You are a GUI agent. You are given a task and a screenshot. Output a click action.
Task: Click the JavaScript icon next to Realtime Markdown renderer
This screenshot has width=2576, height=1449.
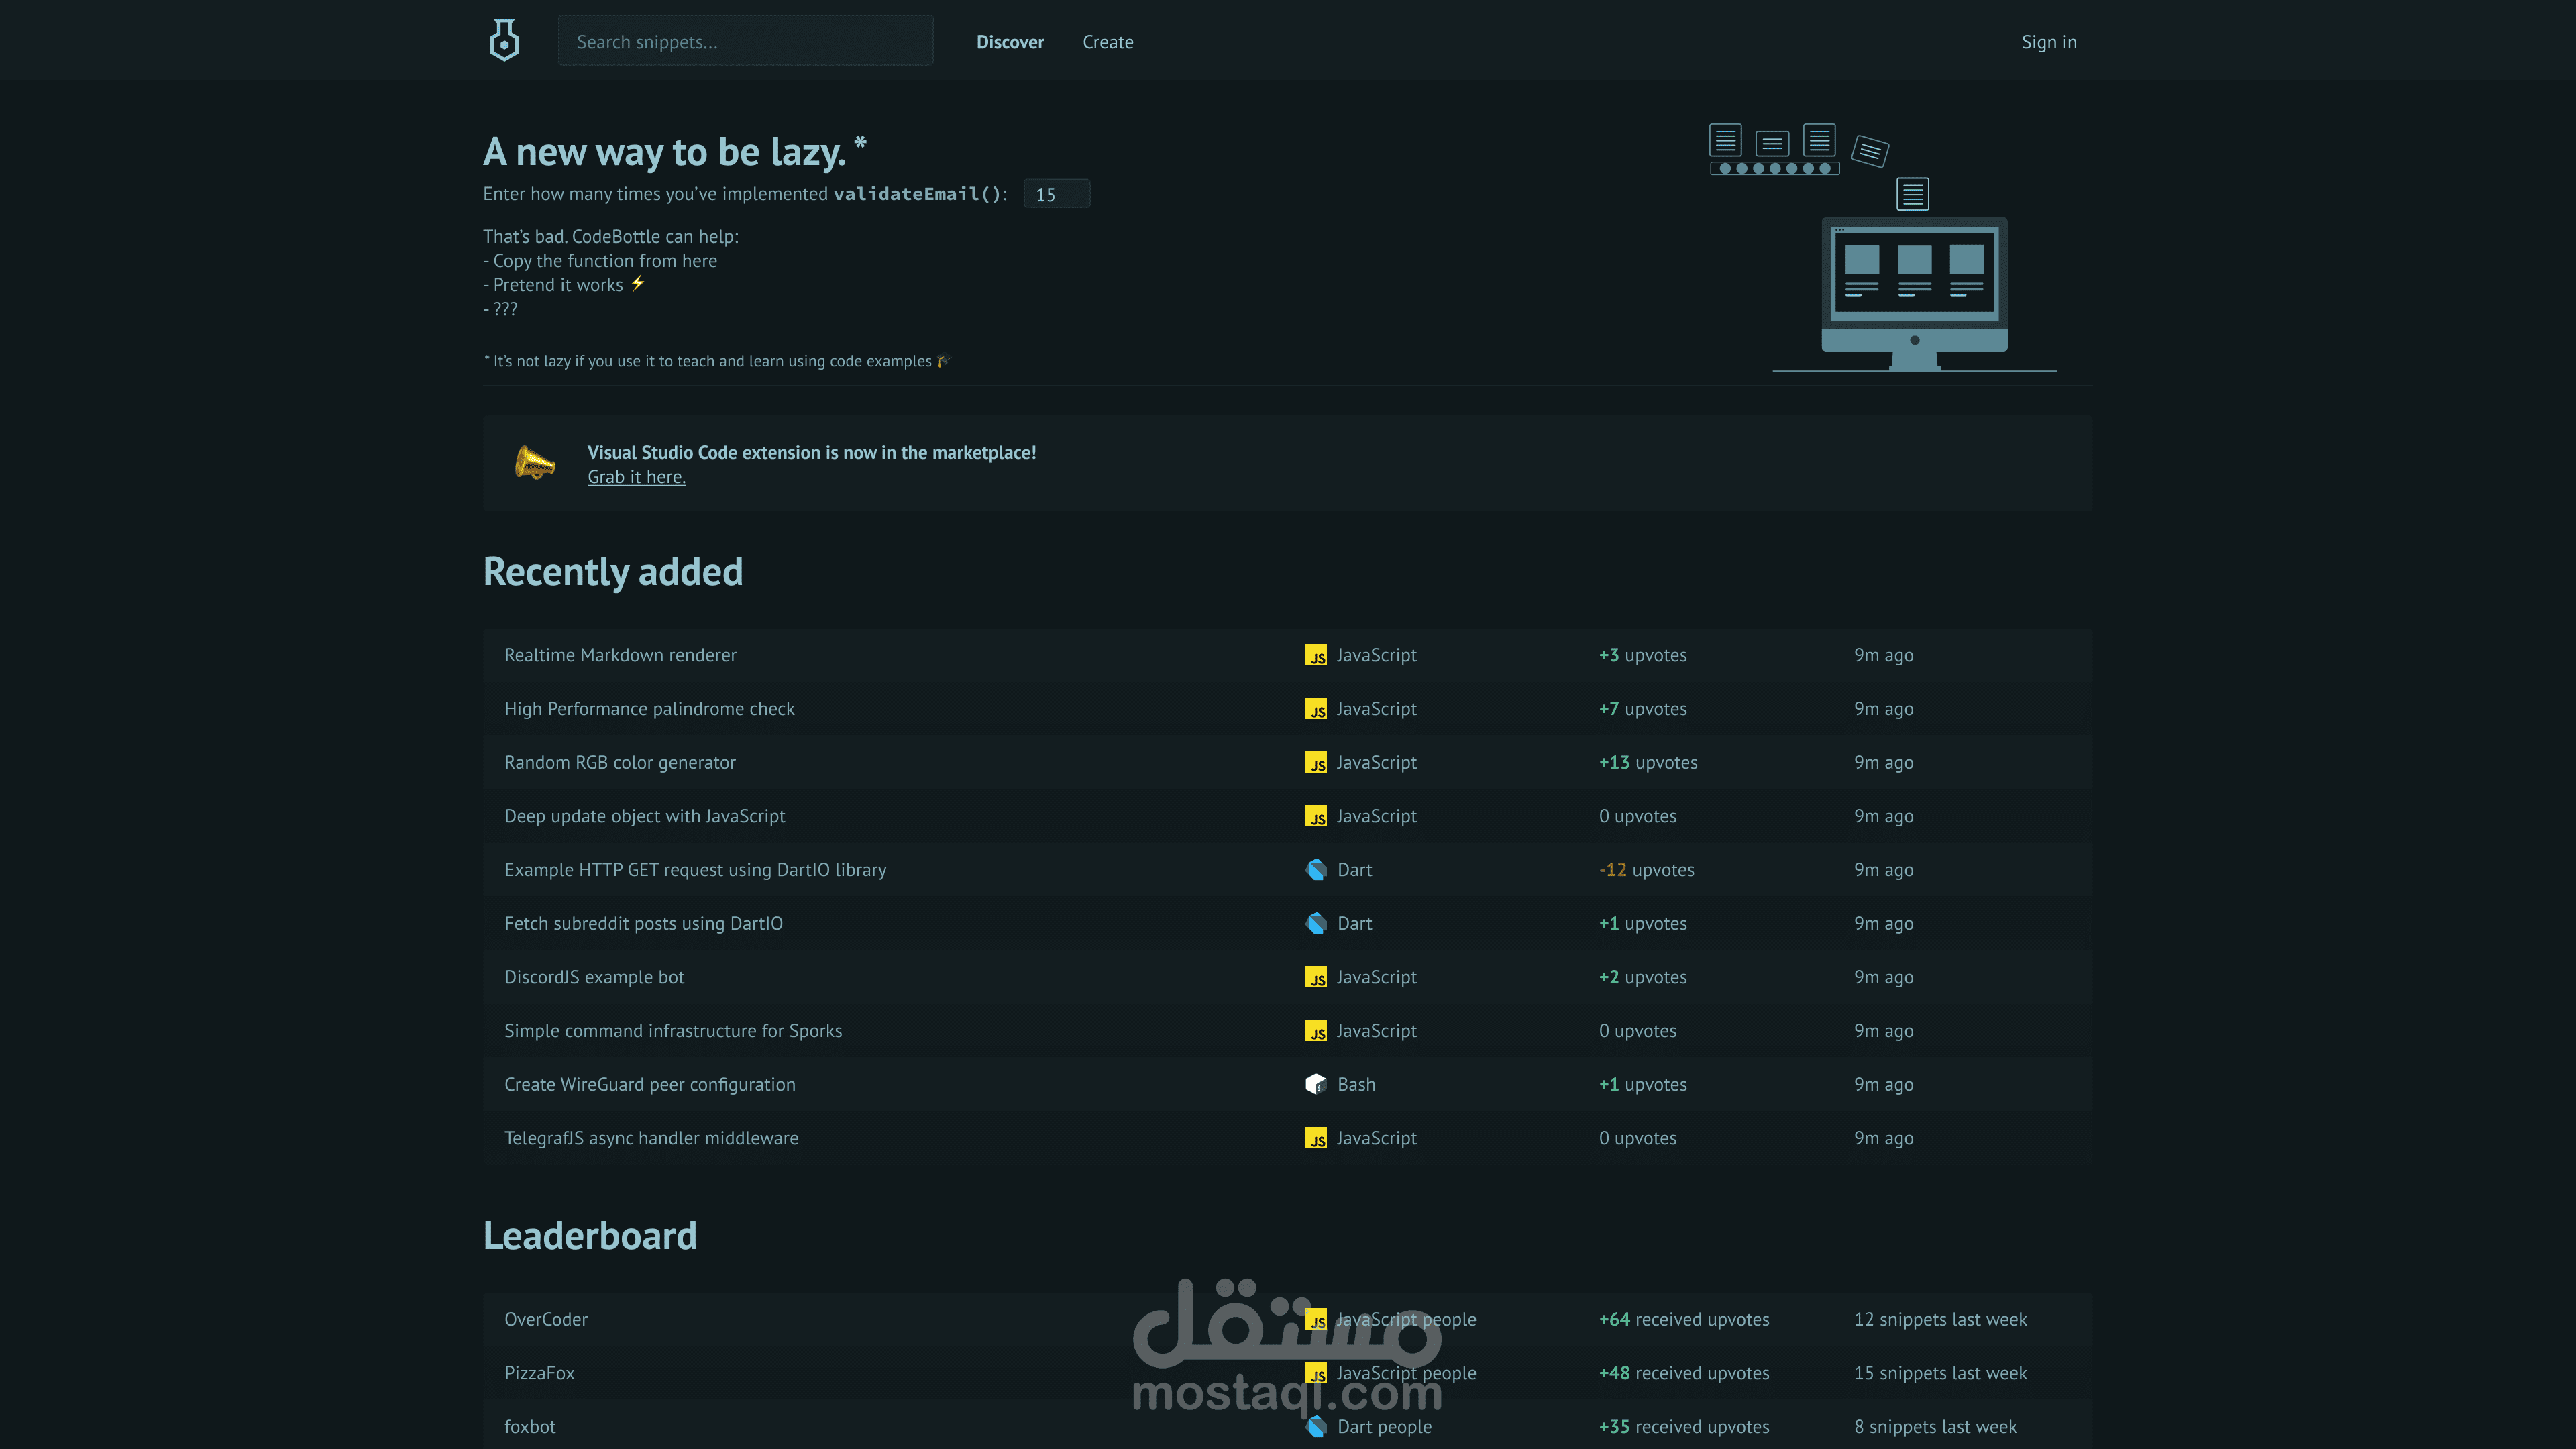tap(1316, 655)
